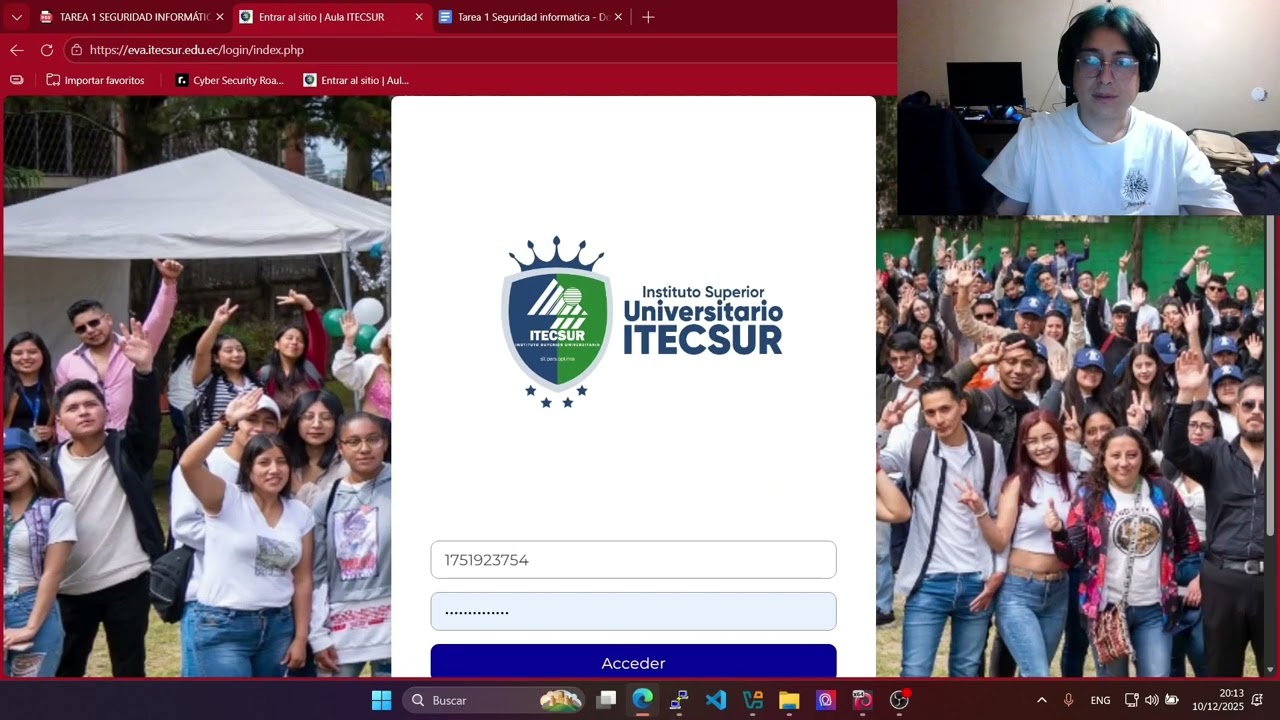Change the ENG input language
Viewport: 1280px width, 720px height.
pyautogui.click(x=1100, y=700)
